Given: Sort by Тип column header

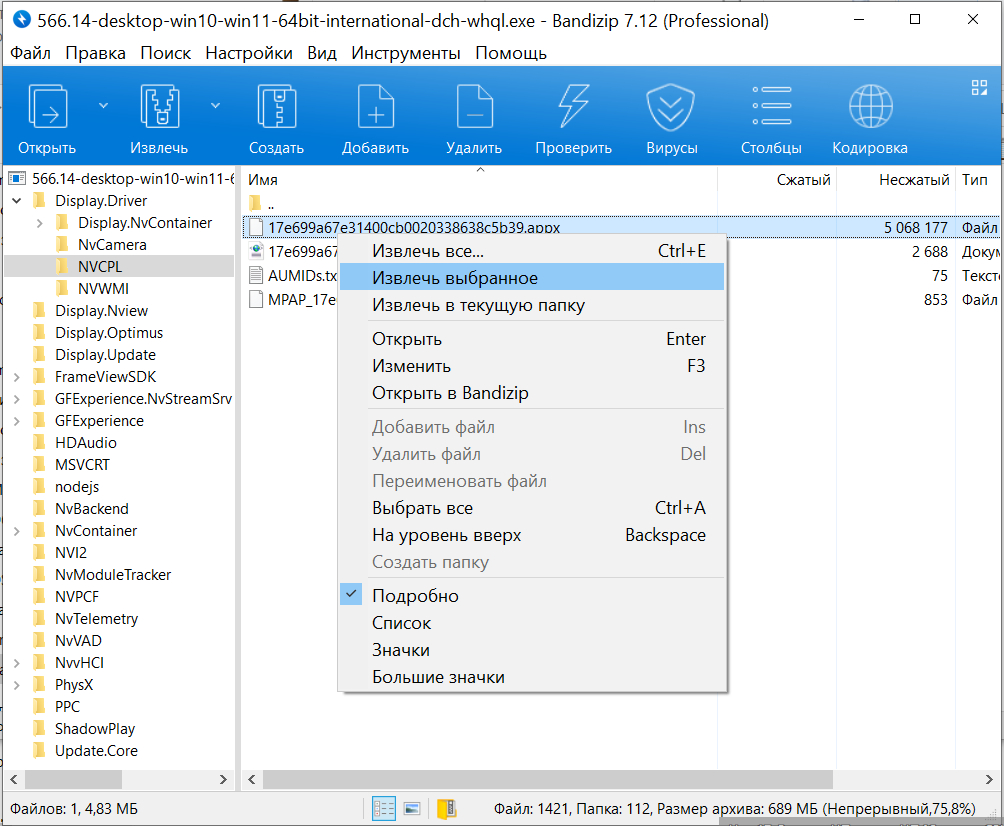Looking at the screenshot, I should (x=978, y=180).
